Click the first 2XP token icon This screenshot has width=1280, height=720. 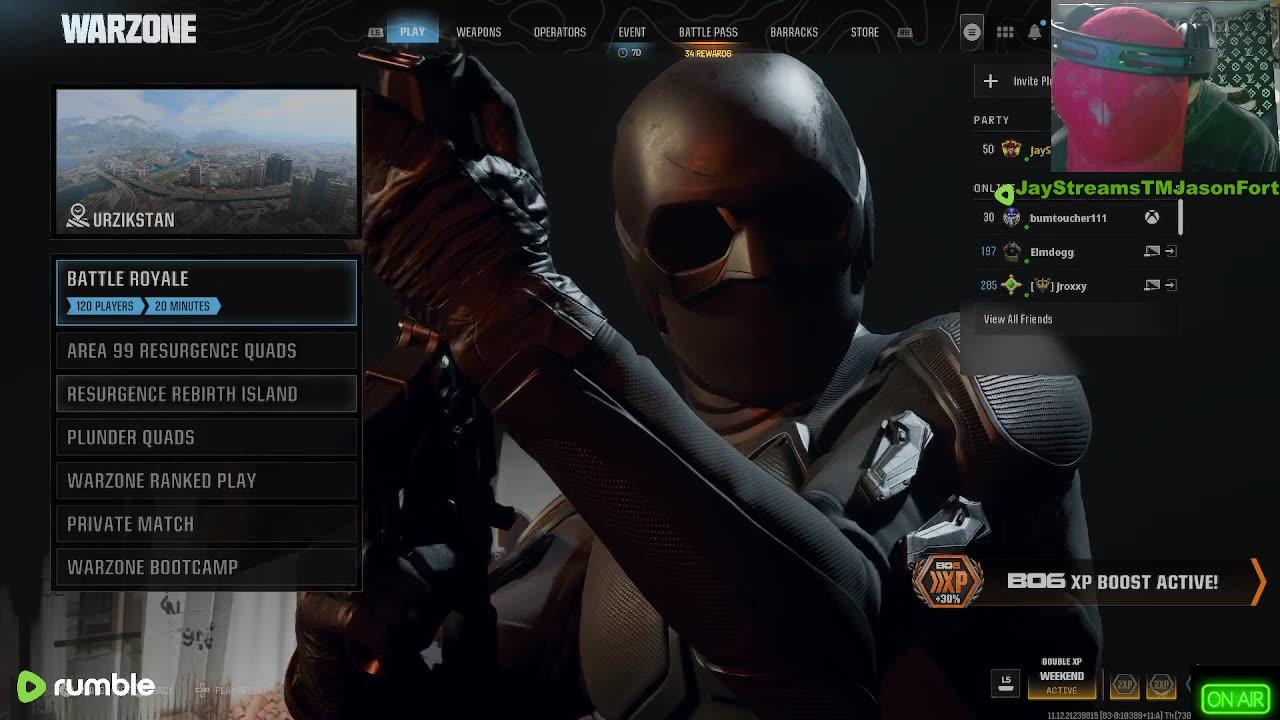point(1125,685)
